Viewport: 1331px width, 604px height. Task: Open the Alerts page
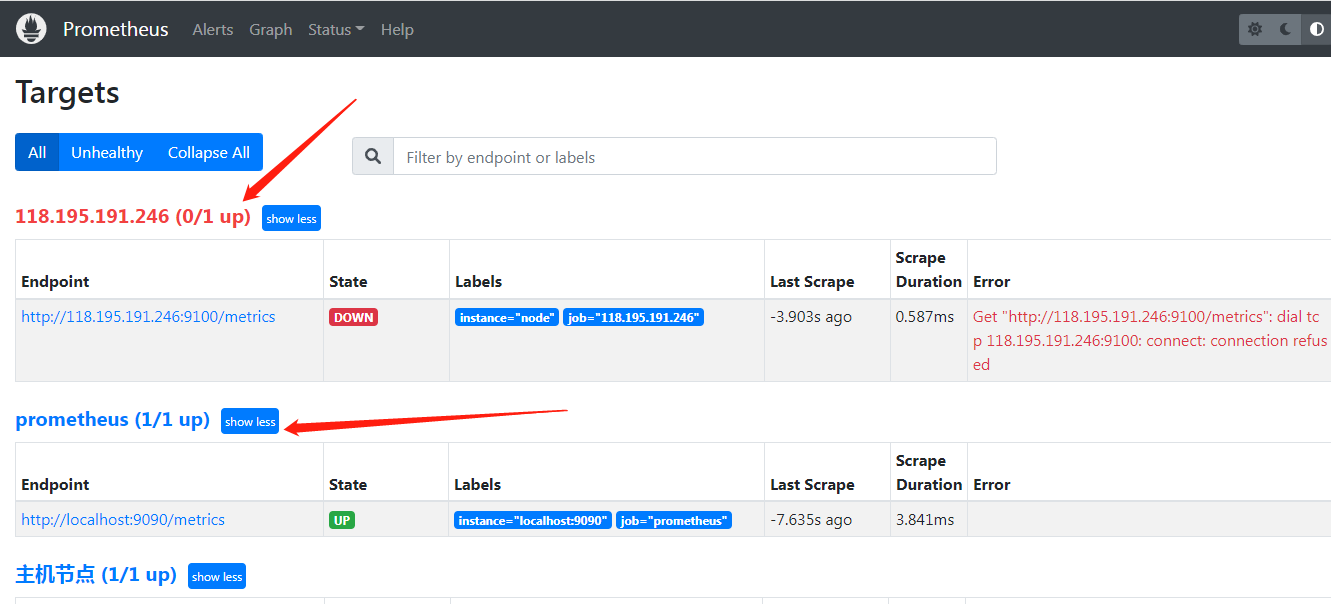(x=213, y=29)
